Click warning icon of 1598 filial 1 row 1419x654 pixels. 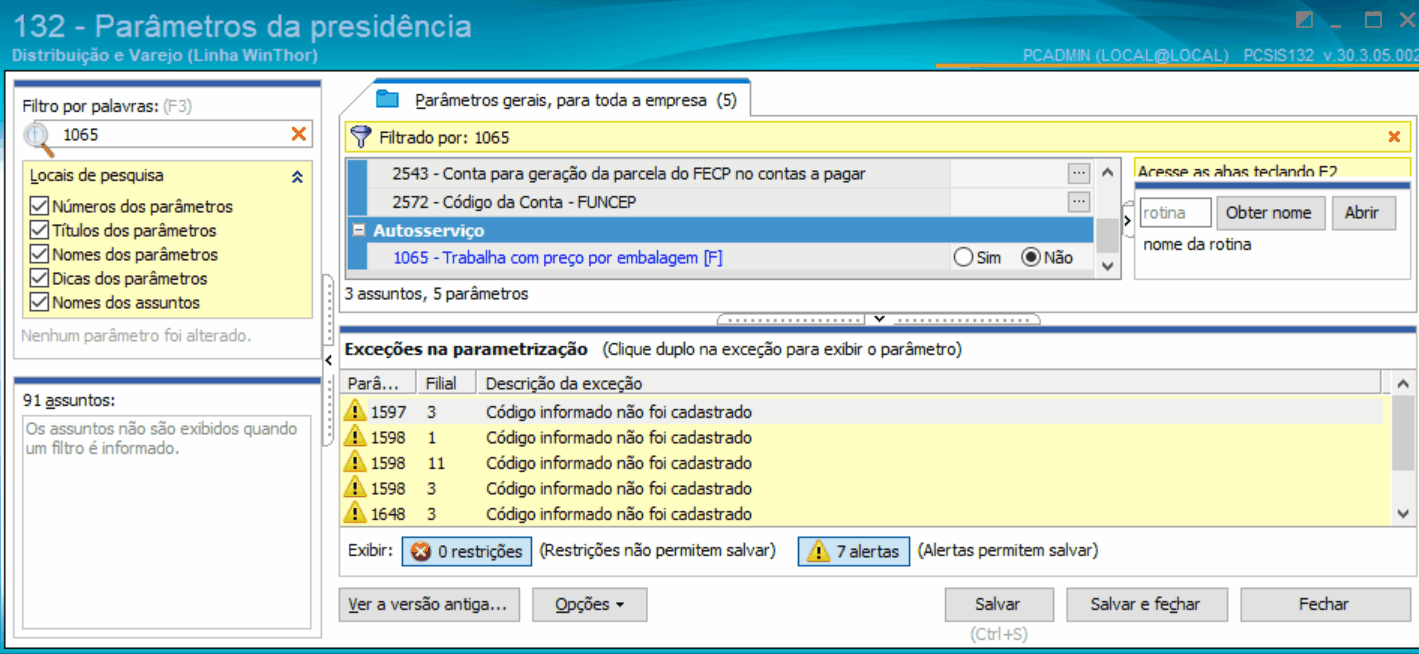click(355, 437)
